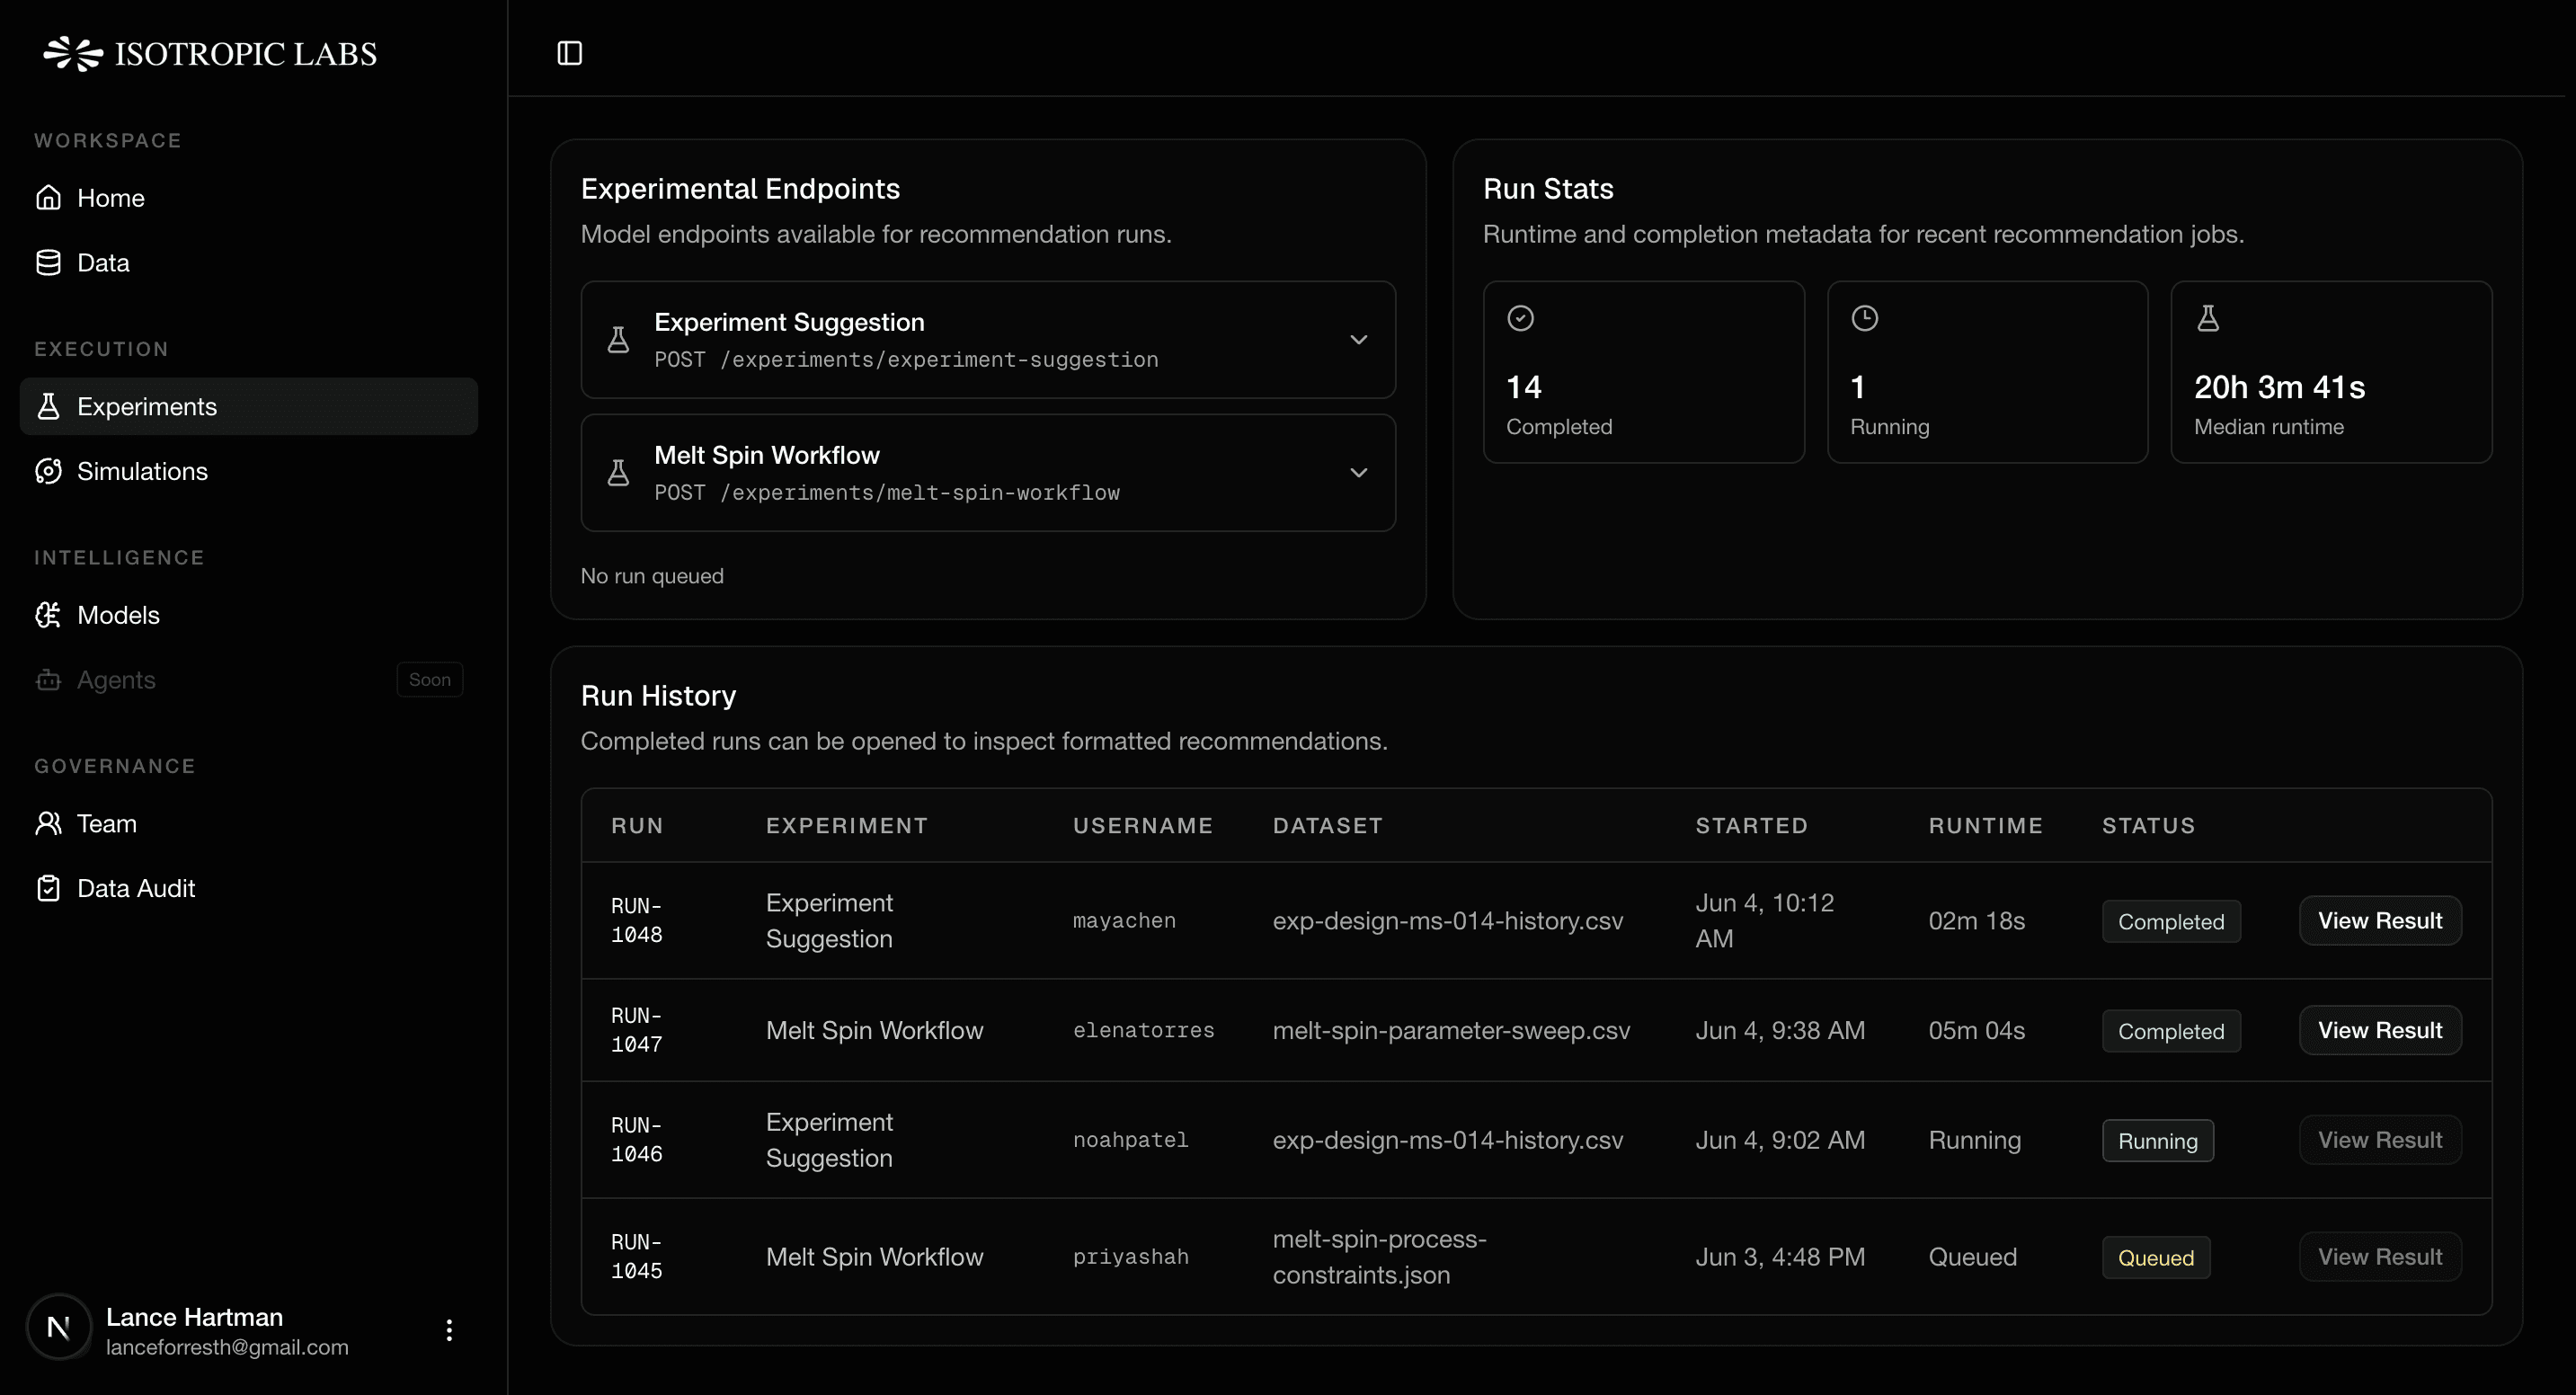Click the user avatar N icon
The width and height of the screenshot is (2576, 1395).
pos(59,1328)
